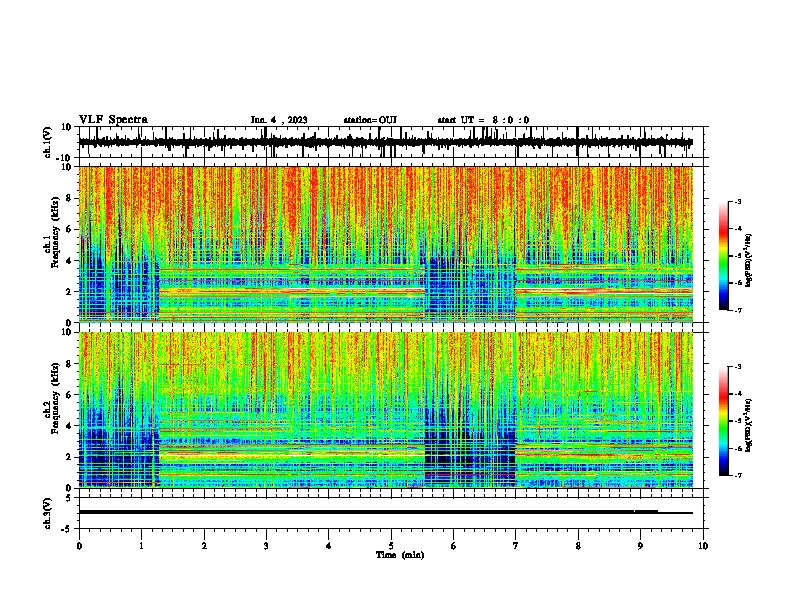Click inside the ch.2 spectrogram panel

[385, 410]
